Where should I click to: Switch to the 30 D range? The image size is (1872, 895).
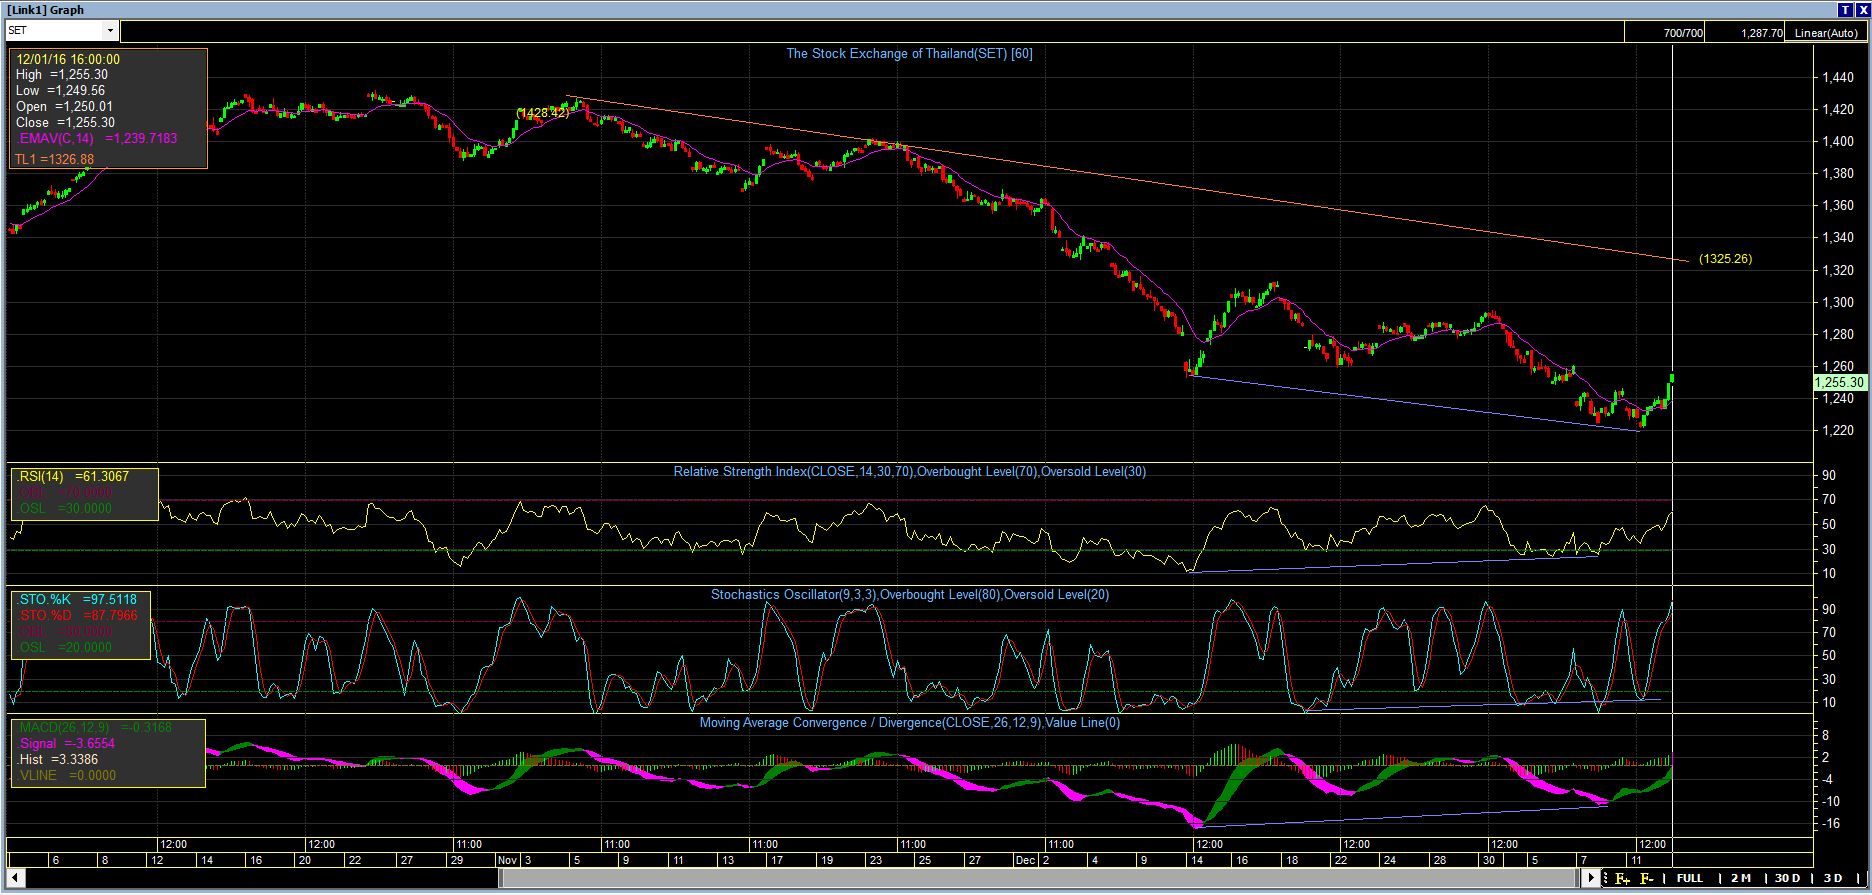tap(1787, 878)
